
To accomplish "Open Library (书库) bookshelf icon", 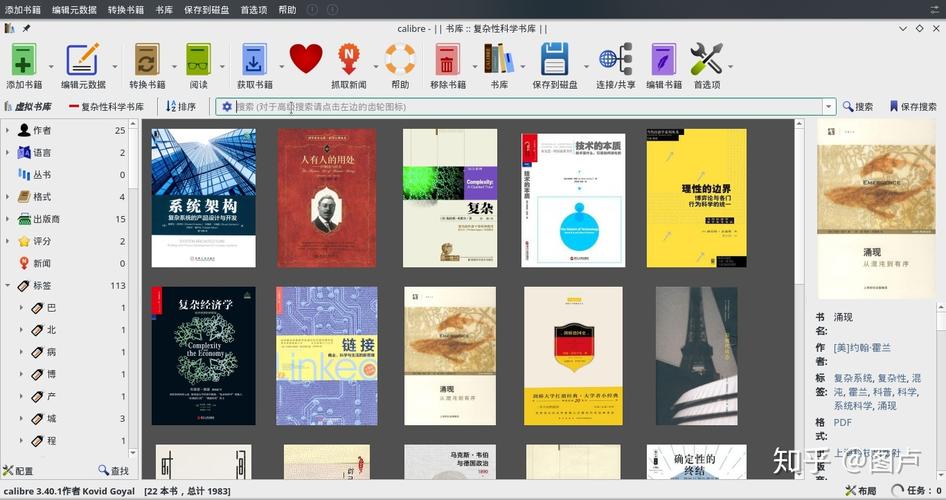I will pyautogui.click(x=499, y=59).
